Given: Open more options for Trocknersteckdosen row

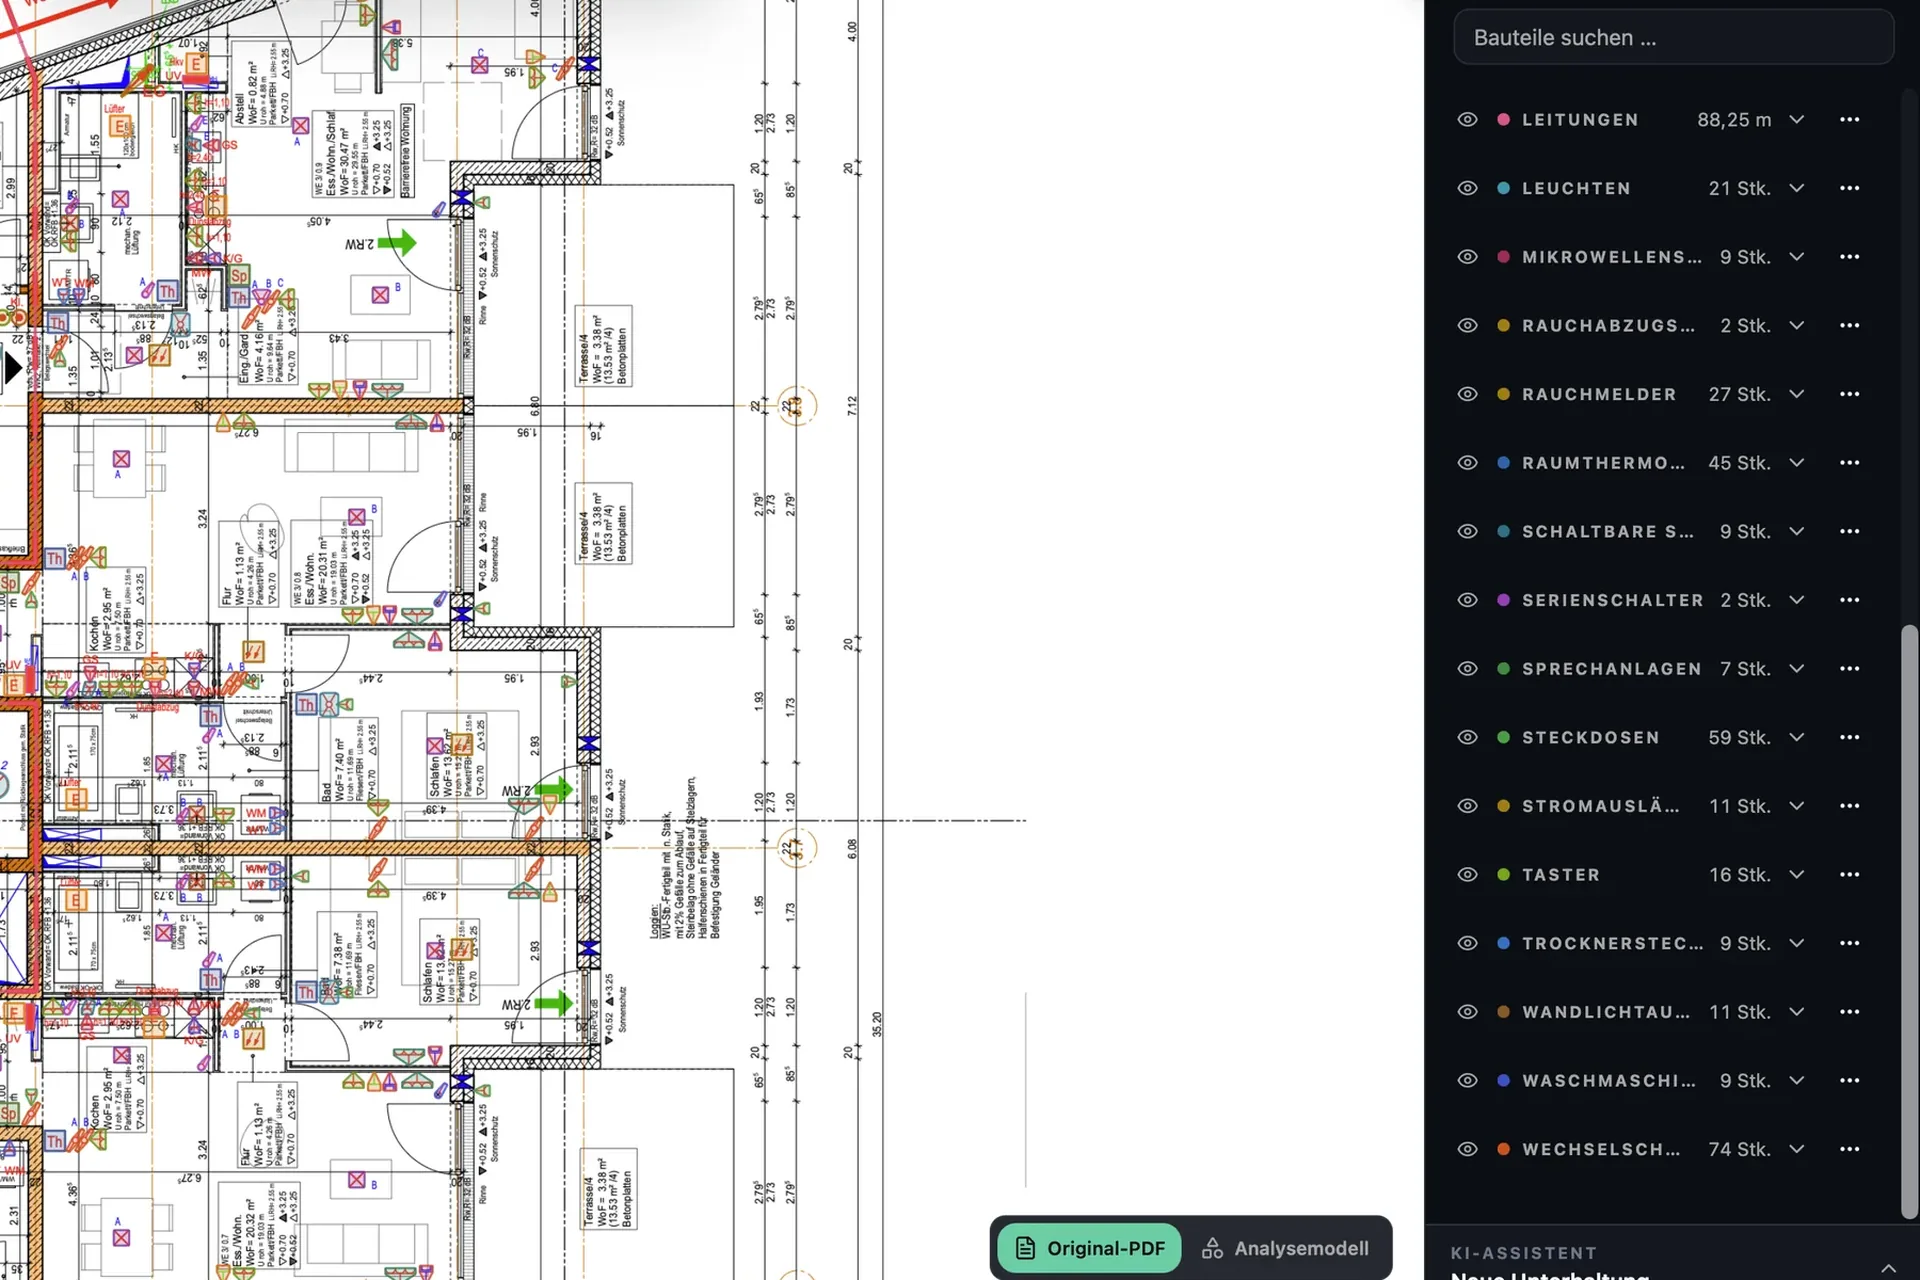Looking at the screenshot, I should [1849, 943].
